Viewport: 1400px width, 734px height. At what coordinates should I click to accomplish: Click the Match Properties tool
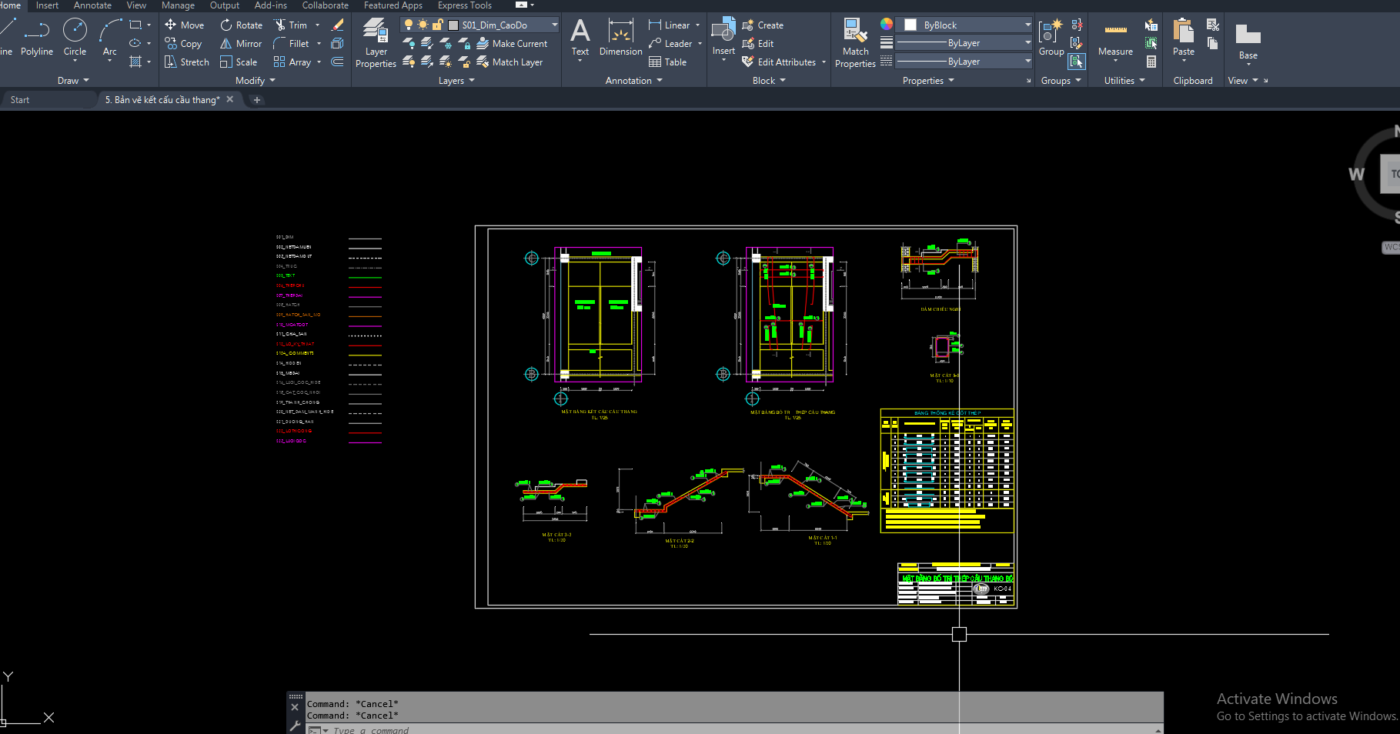tap(855, 42)
